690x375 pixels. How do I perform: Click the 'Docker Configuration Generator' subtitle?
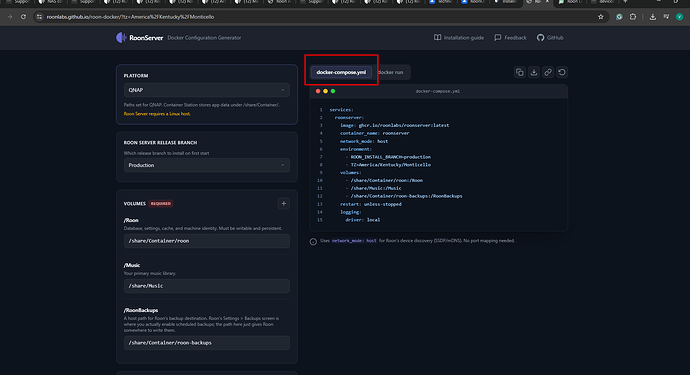pos(204,38)
